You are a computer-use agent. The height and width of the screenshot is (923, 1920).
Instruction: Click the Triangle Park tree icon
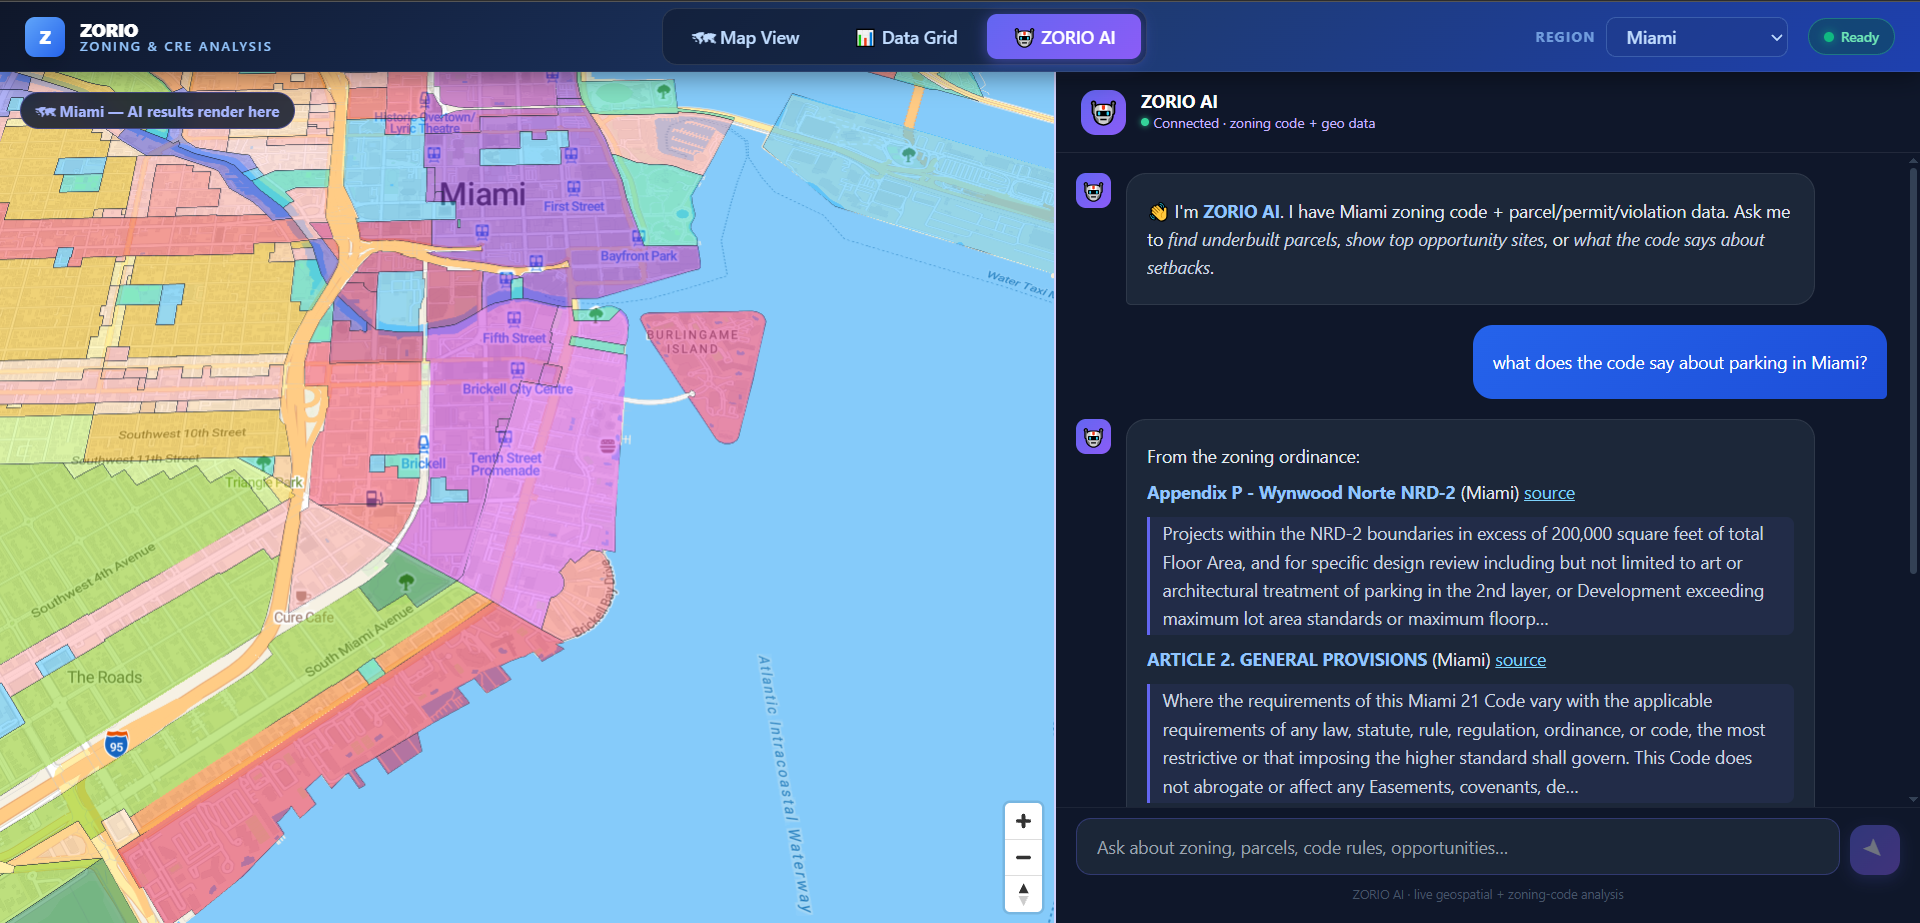[264, 464]
